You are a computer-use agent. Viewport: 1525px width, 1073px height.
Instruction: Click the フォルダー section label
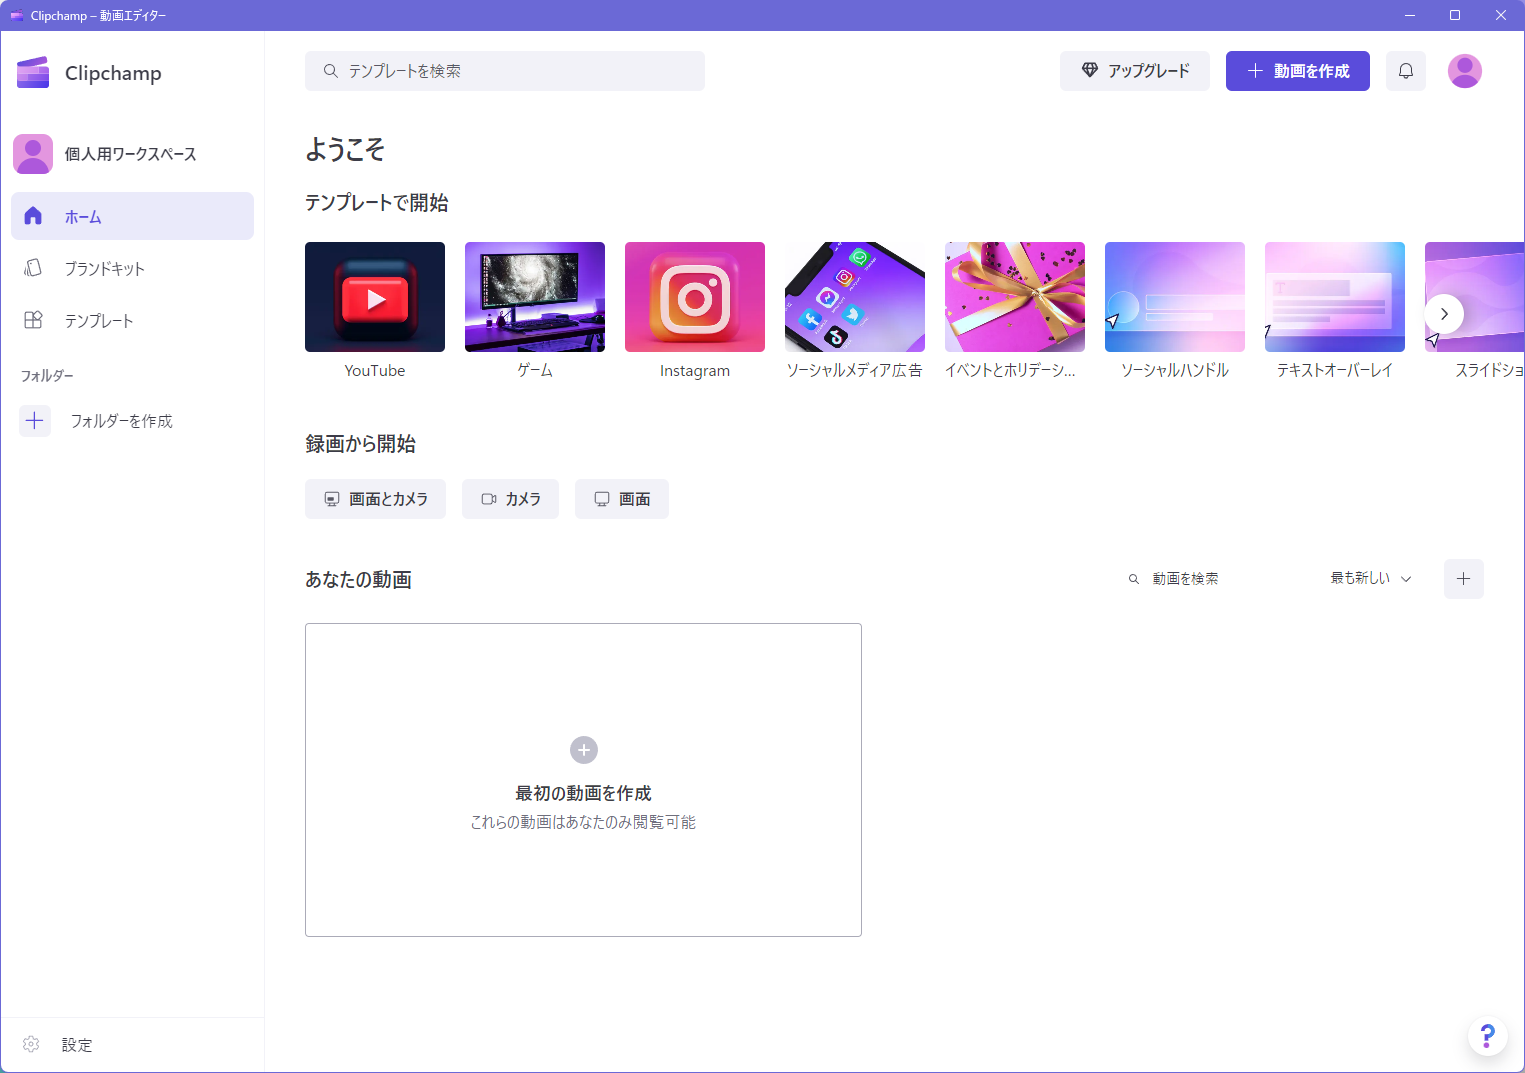click(47, 376)
